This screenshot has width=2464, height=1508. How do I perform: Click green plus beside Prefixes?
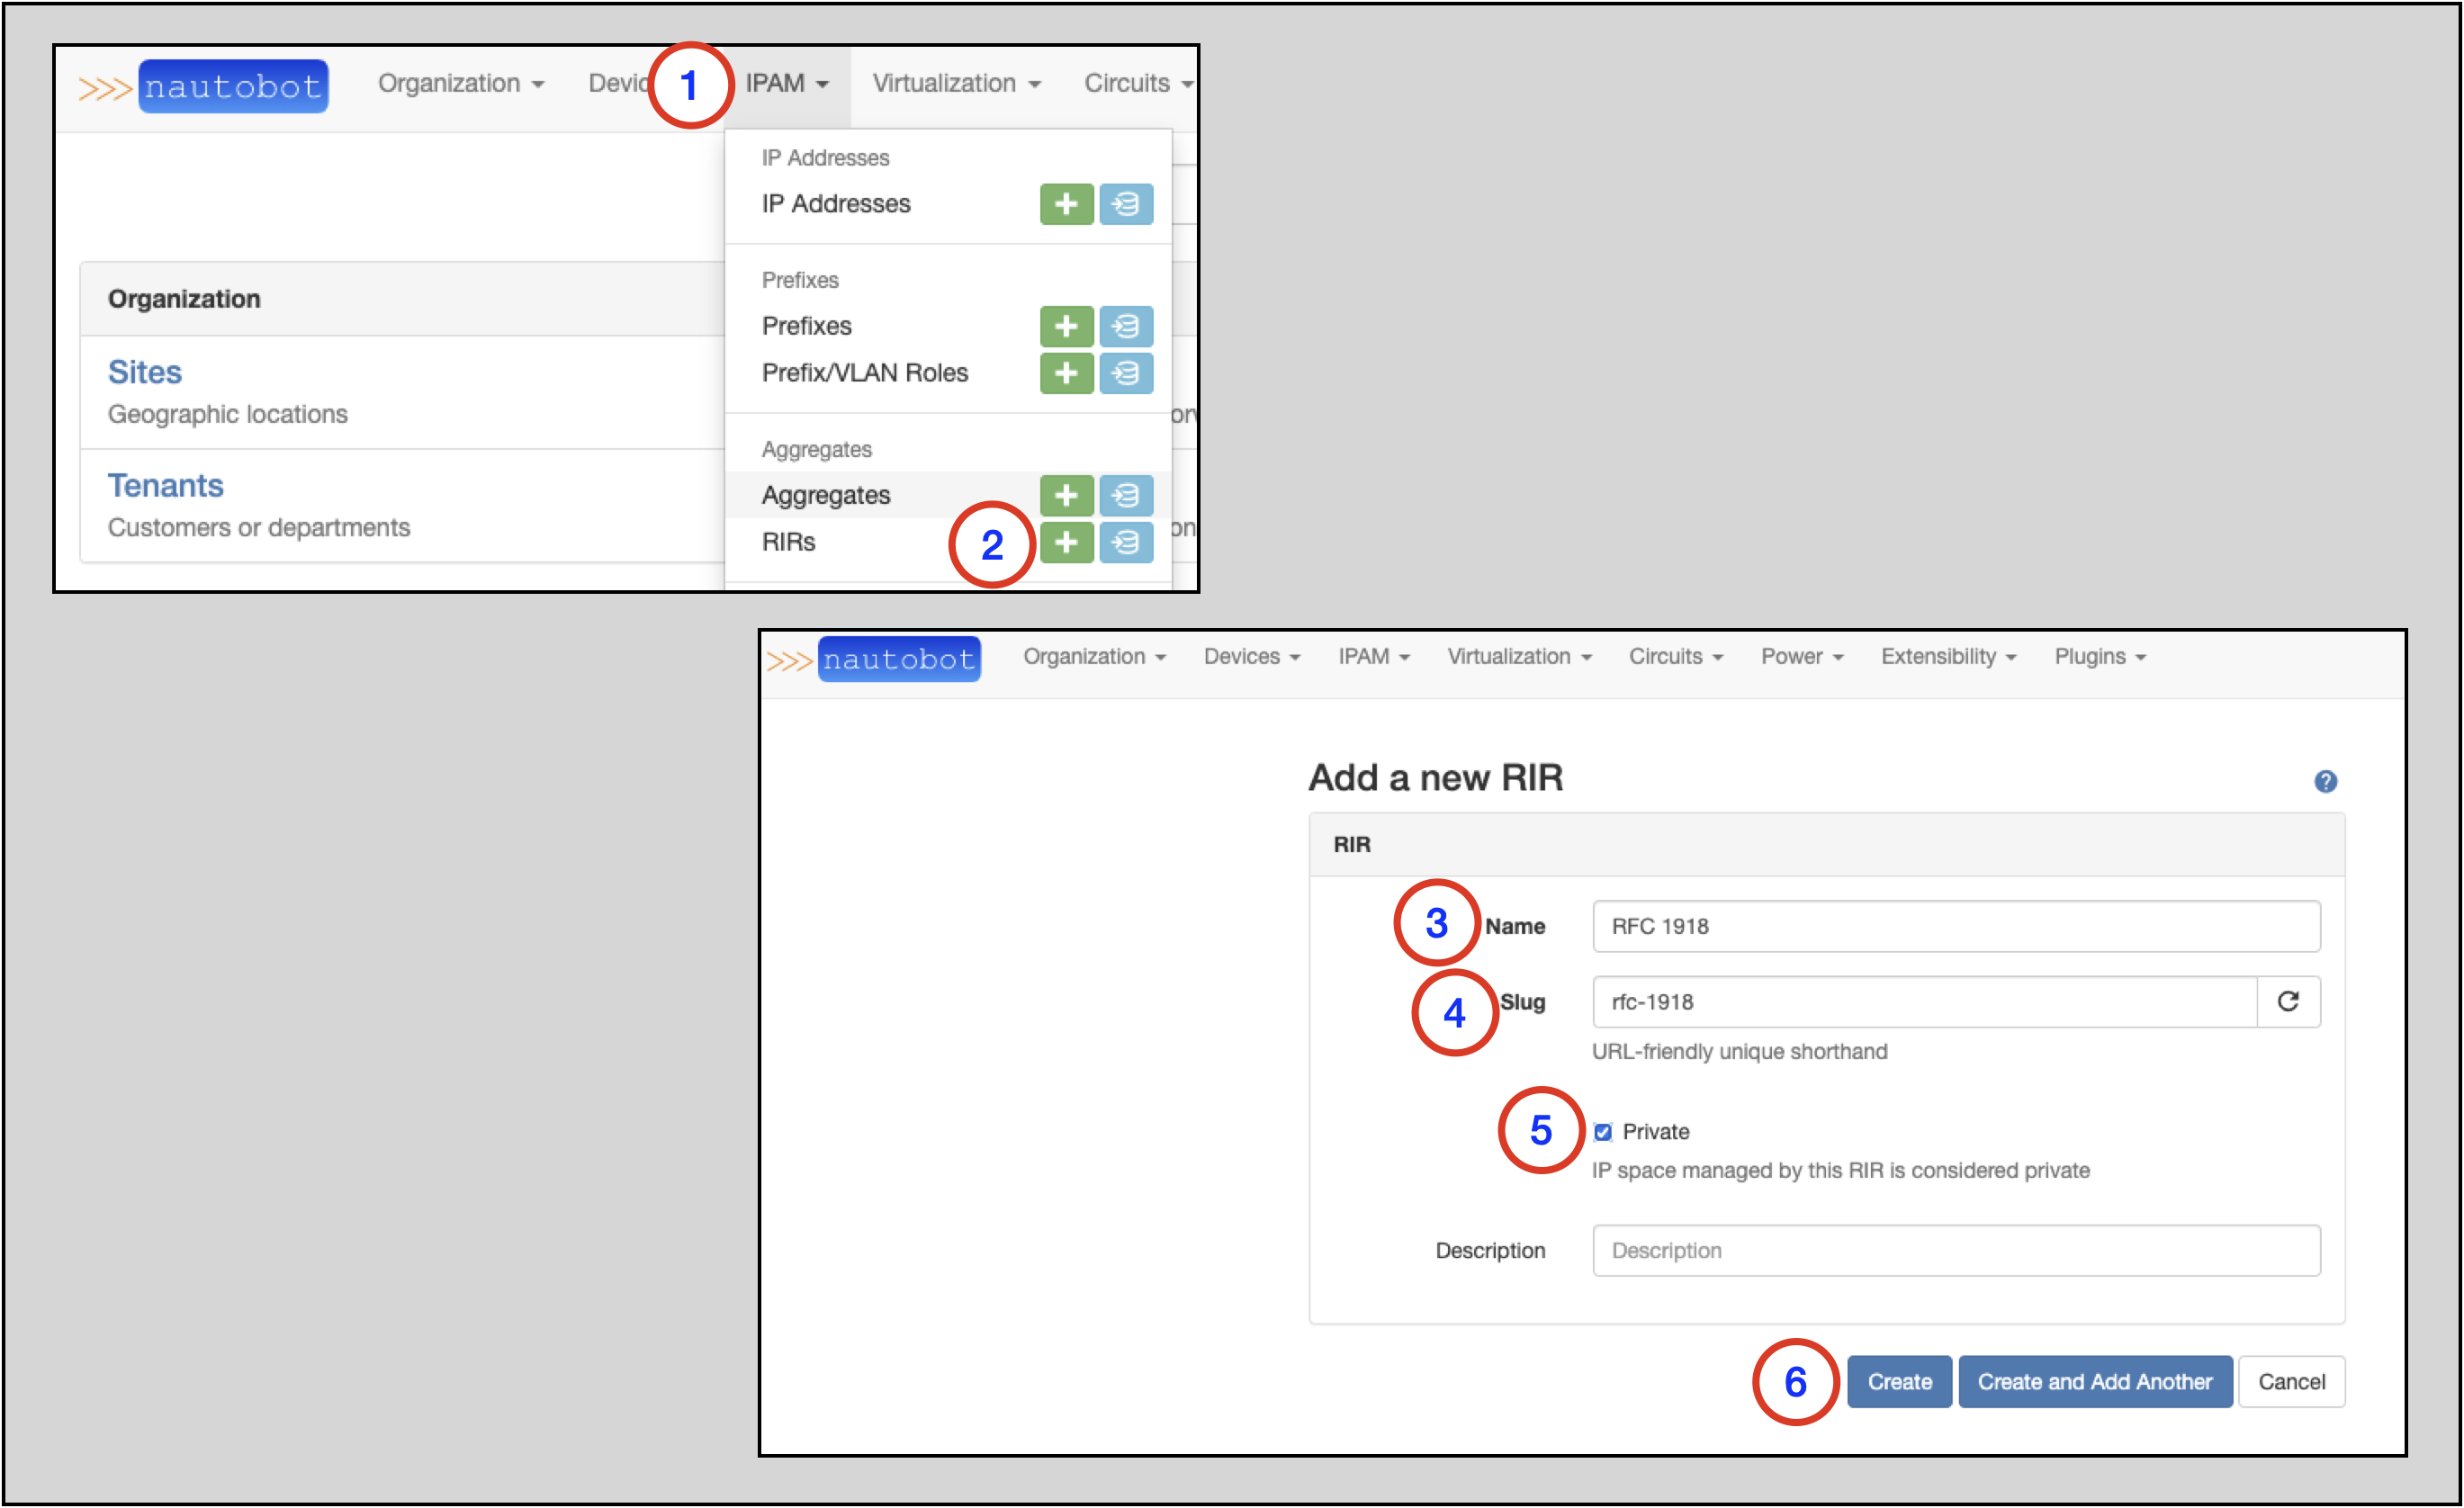(1066, 326)
